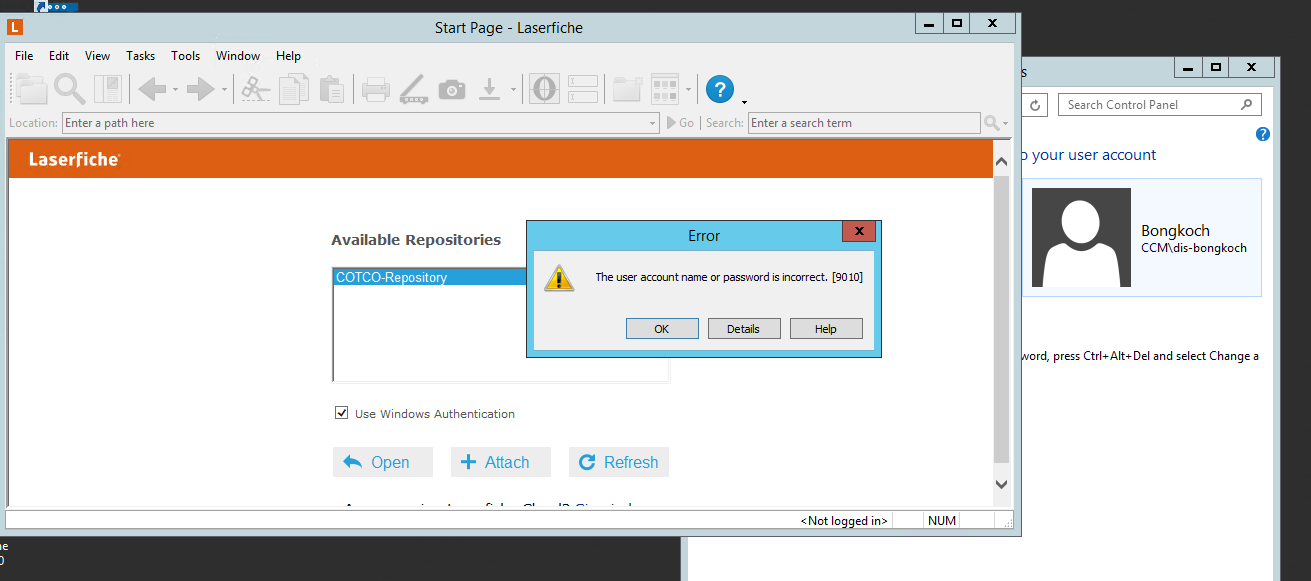
Task: Expand the import arrow dropdown
Action: (513, 90)
